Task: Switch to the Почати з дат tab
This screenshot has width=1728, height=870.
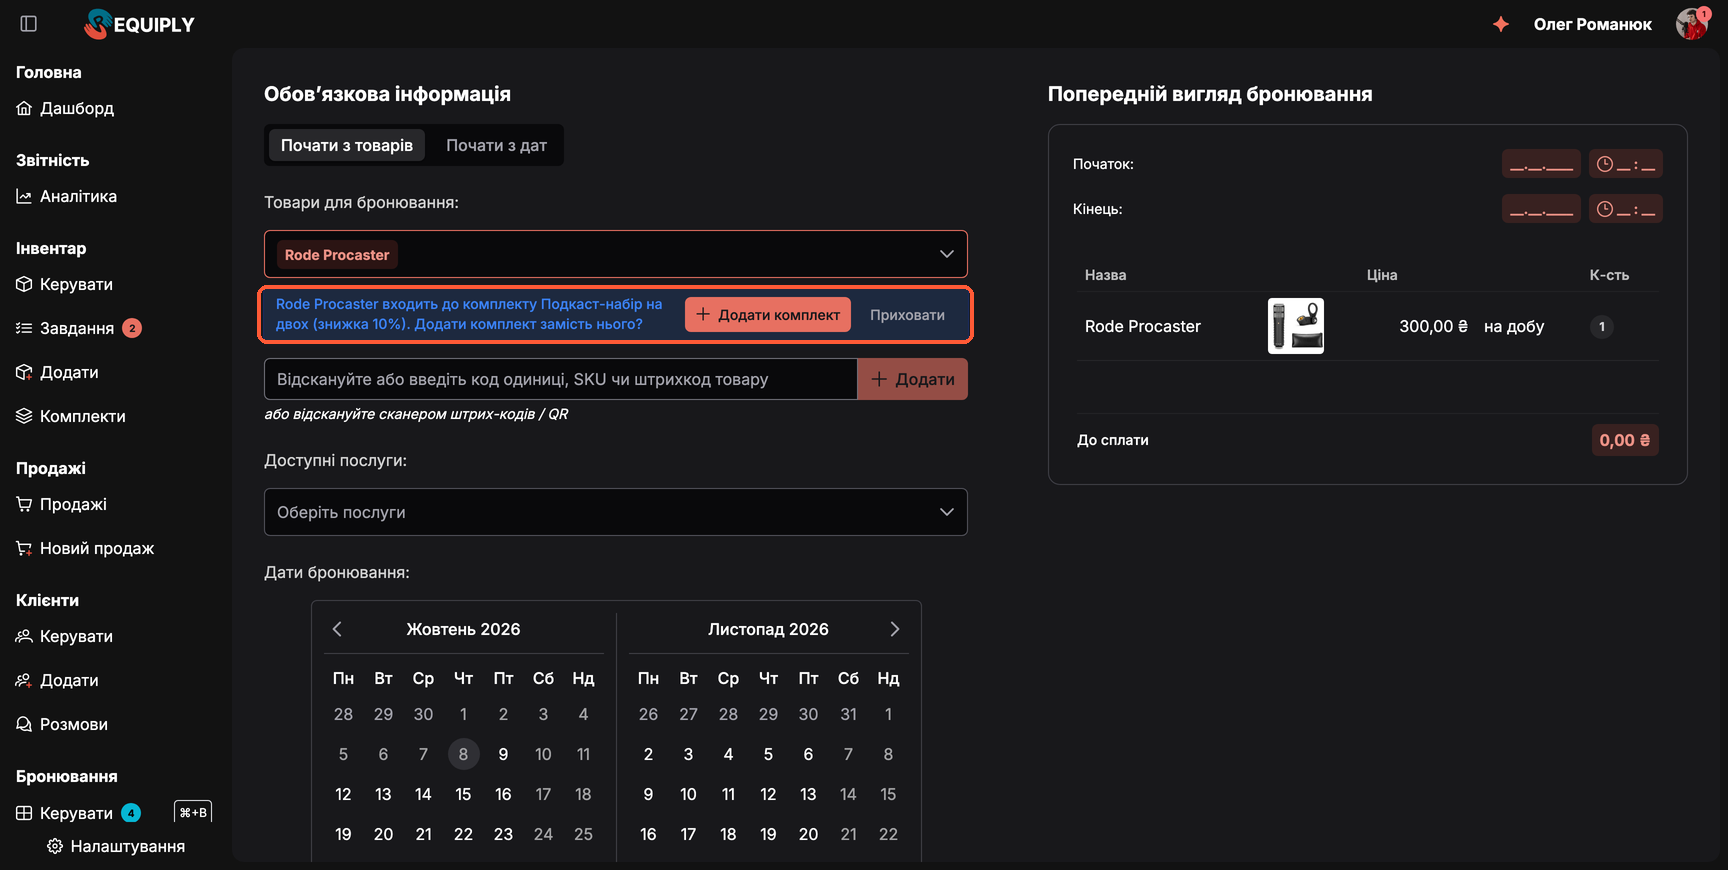Action: (x=496, y=145)
